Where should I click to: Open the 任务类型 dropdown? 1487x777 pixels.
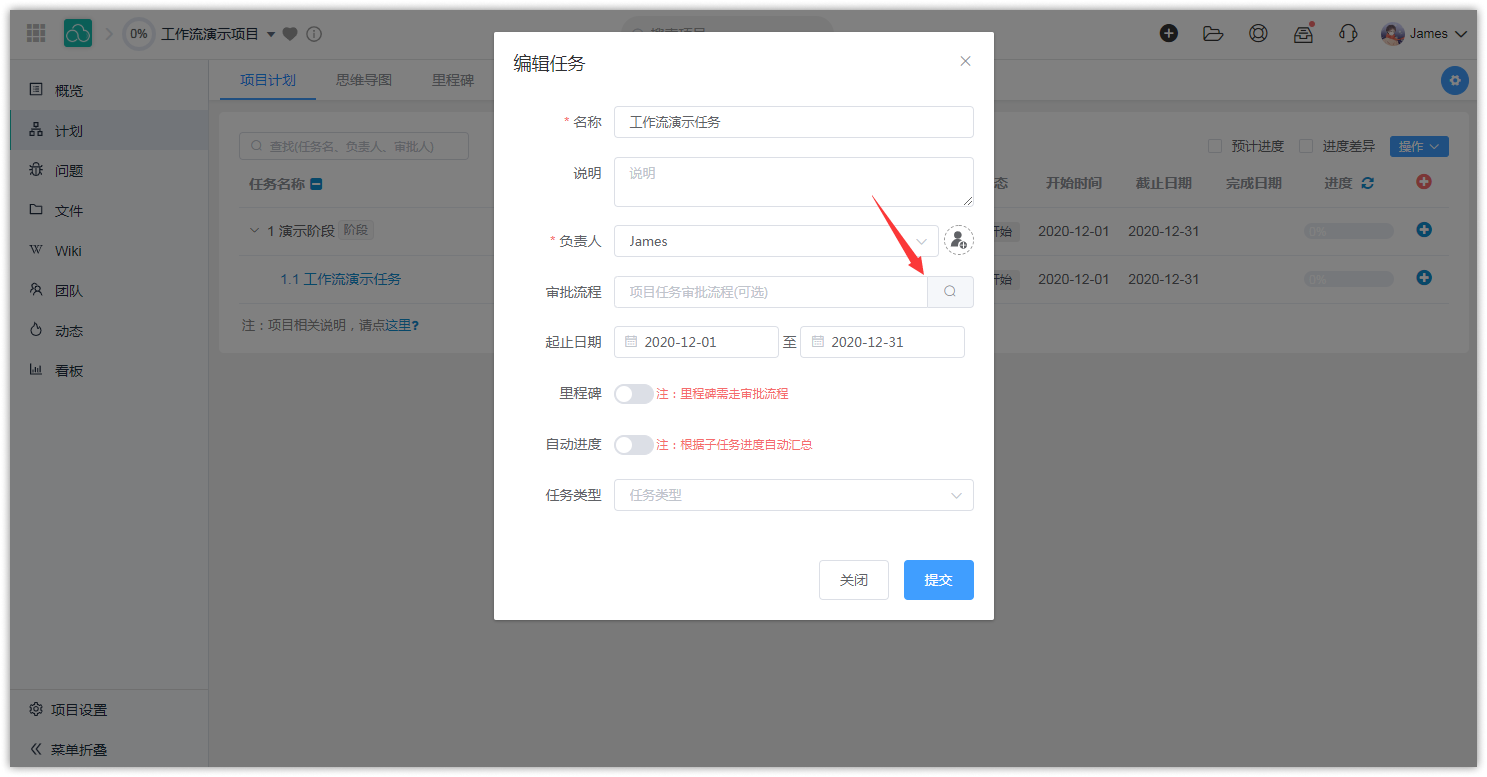point(793,495)
